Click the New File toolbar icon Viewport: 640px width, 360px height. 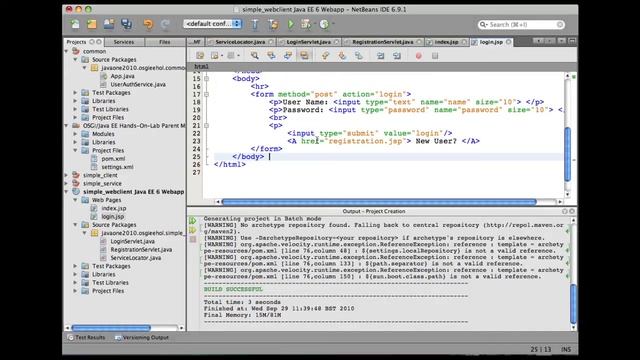pyautogui.click(x=75, y=24)
